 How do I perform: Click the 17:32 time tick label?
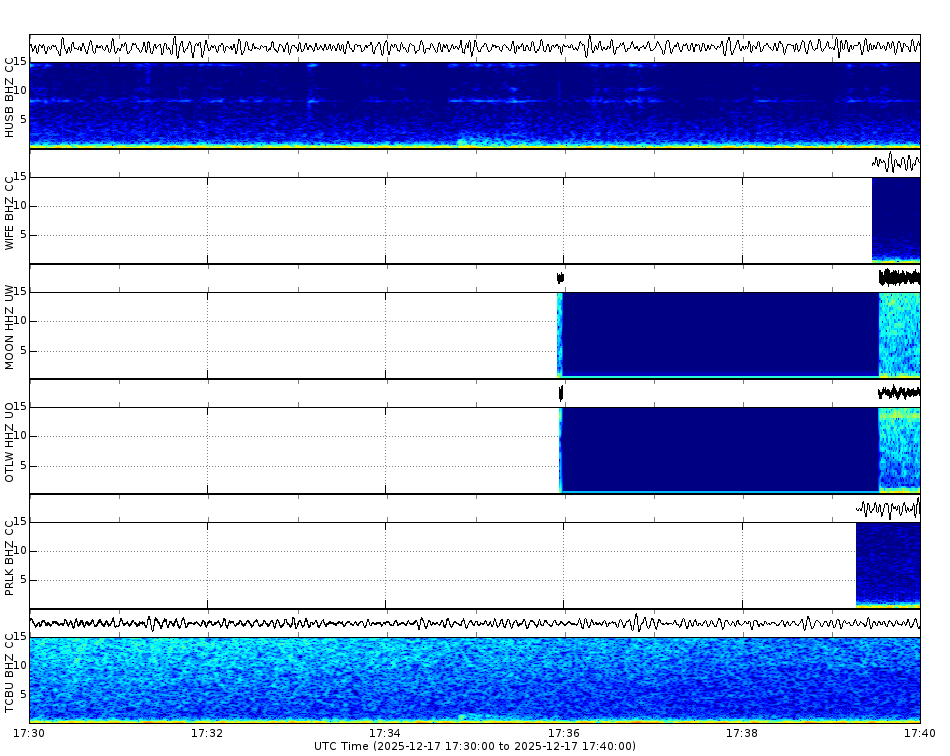tap(207, 733)
